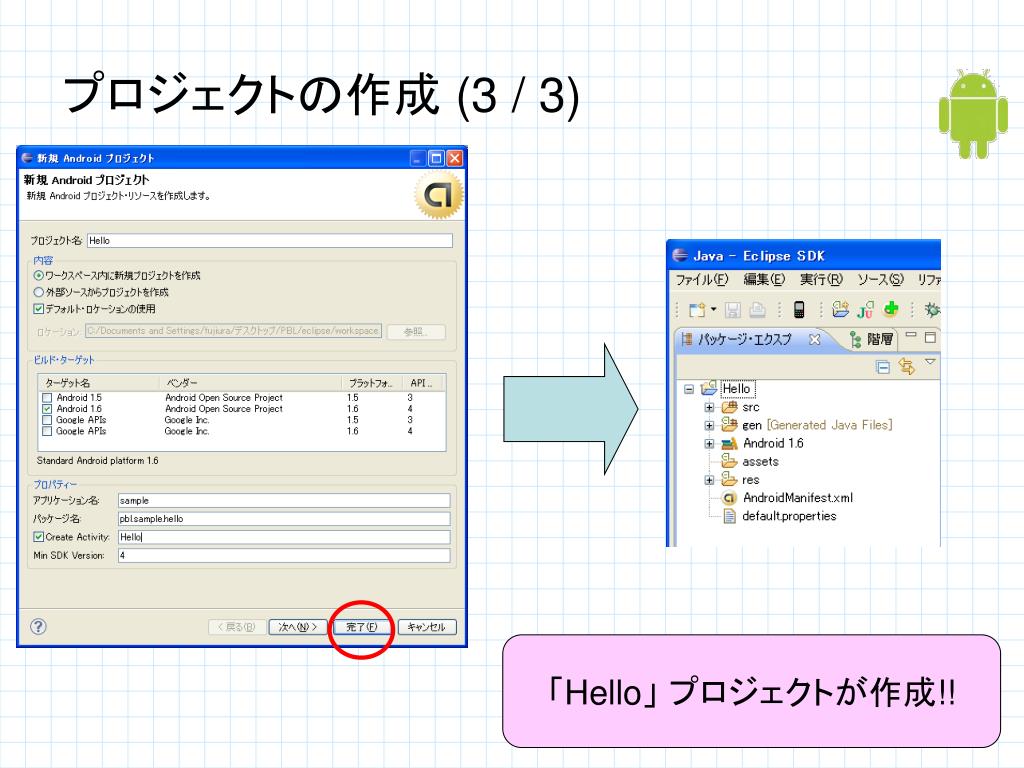
Task: Expand the src folder node
Action: pyautogui.click(x=709, y=407)
